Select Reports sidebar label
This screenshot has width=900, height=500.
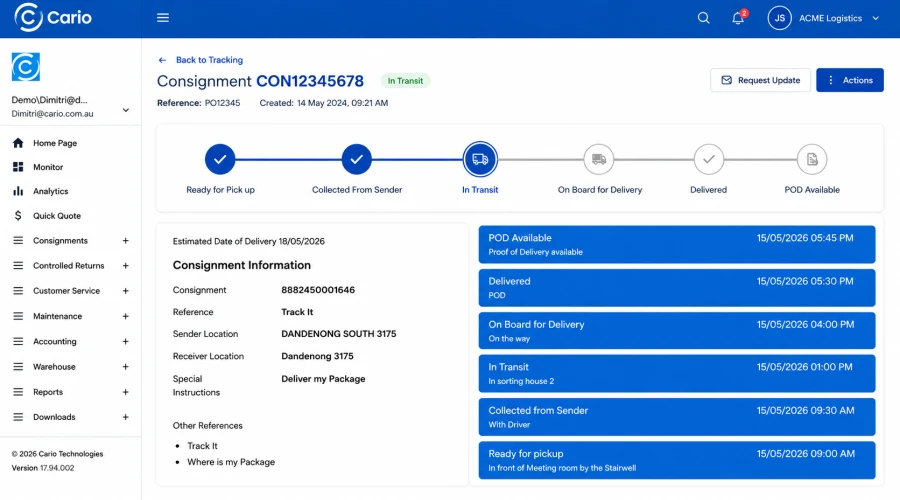[x=48, y=392]
